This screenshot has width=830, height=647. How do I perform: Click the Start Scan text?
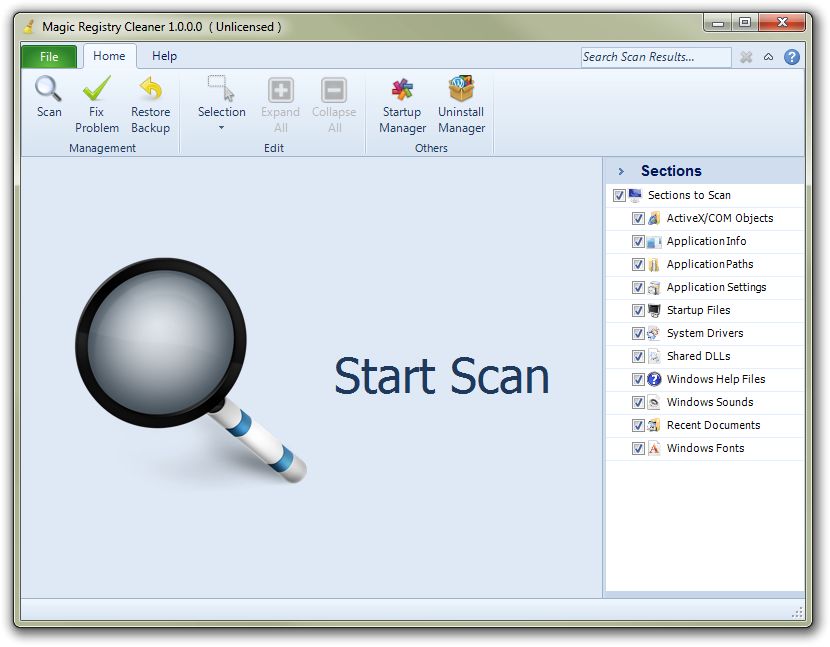point(442,376)
